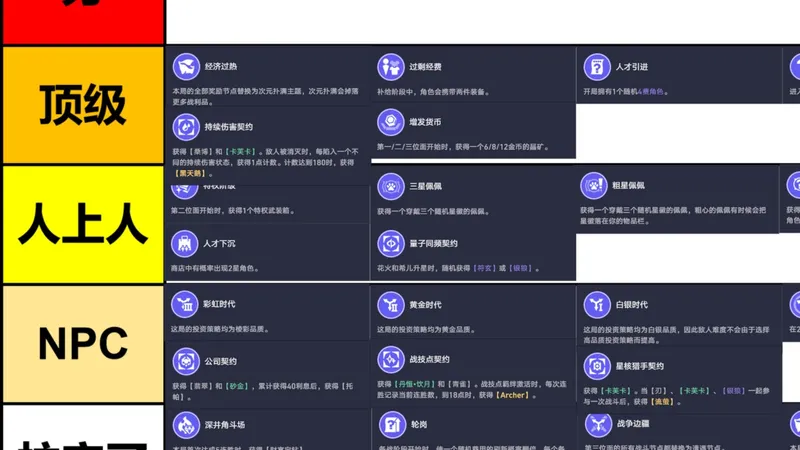Click the 粗星佩佩 title text

point(628,185)
